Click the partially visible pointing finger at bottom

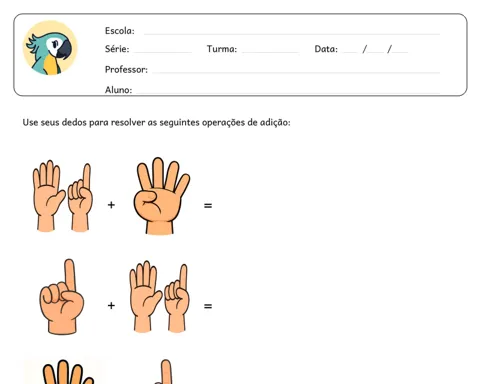(165, 372)
